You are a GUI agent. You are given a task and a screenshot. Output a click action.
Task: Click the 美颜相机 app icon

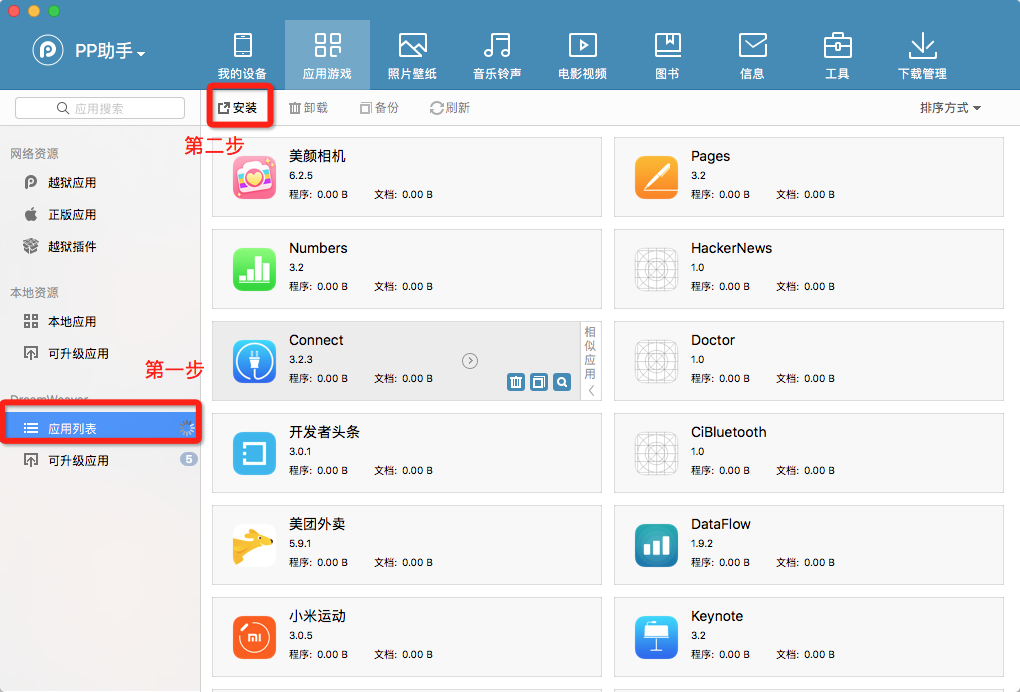254,177
